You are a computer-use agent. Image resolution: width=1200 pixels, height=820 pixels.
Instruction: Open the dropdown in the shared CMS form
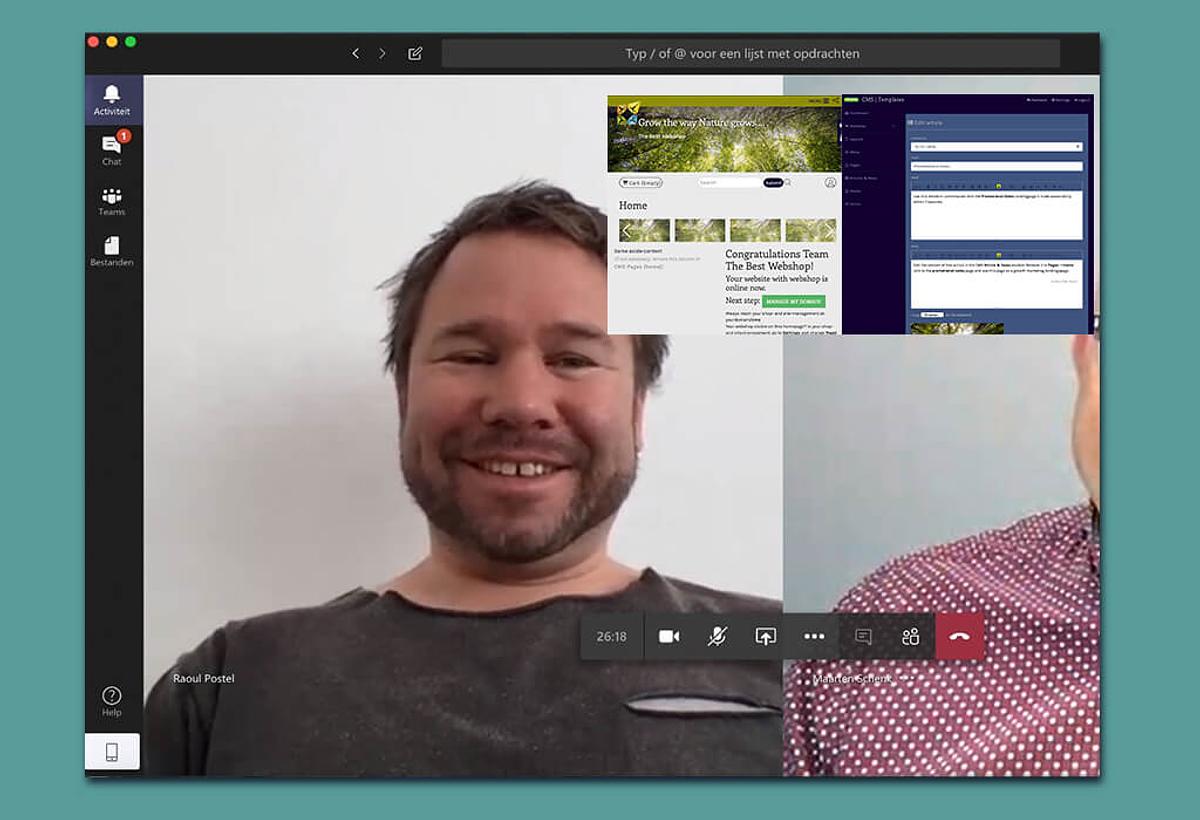995,146
